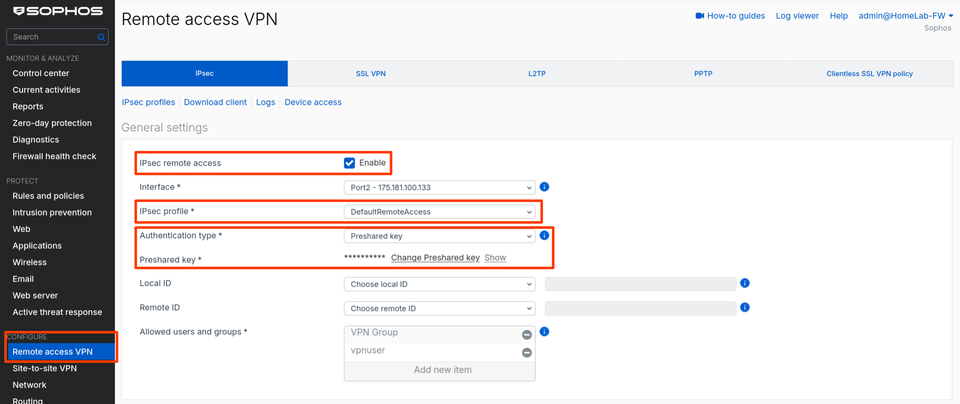Click the info icon for Local ID
The height and width of the screenshot is (404, 960).
(745, 283)
